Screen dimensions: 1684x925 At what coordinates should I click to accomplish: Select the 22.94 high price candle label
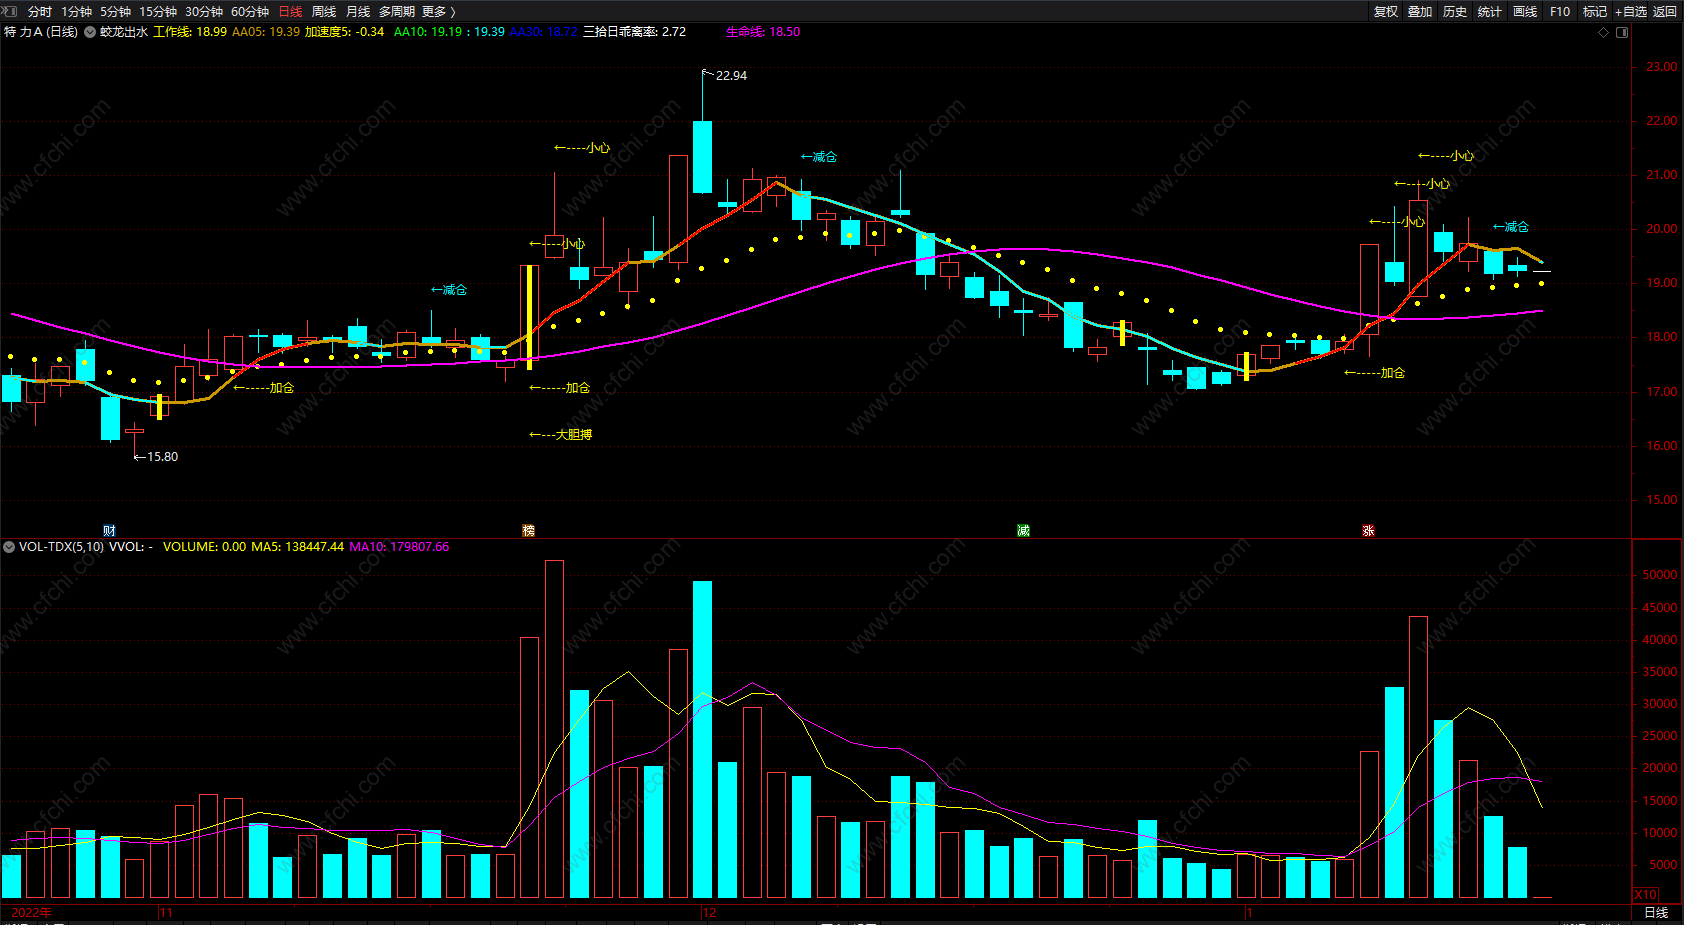(x=731, y=76)
